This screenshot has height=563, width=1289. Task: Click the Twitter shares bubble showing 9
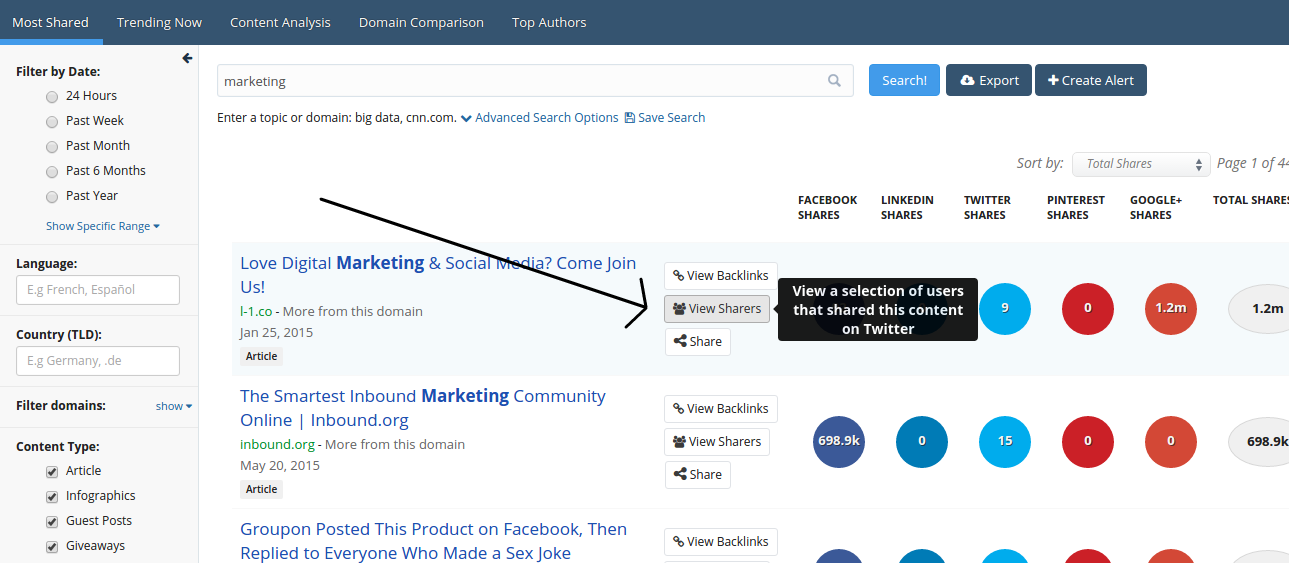tap(1005, 308)
